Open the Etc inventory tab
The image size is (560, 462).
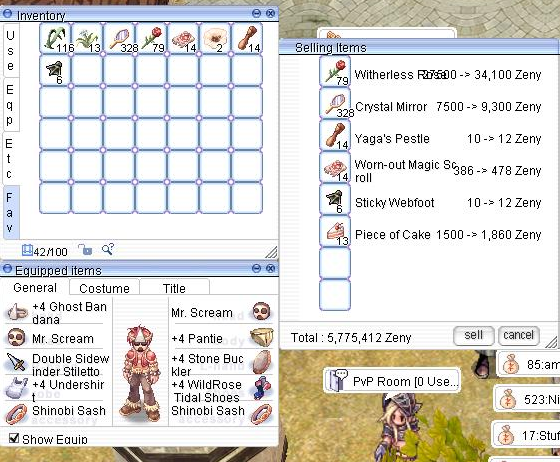[x=10, y=159]
